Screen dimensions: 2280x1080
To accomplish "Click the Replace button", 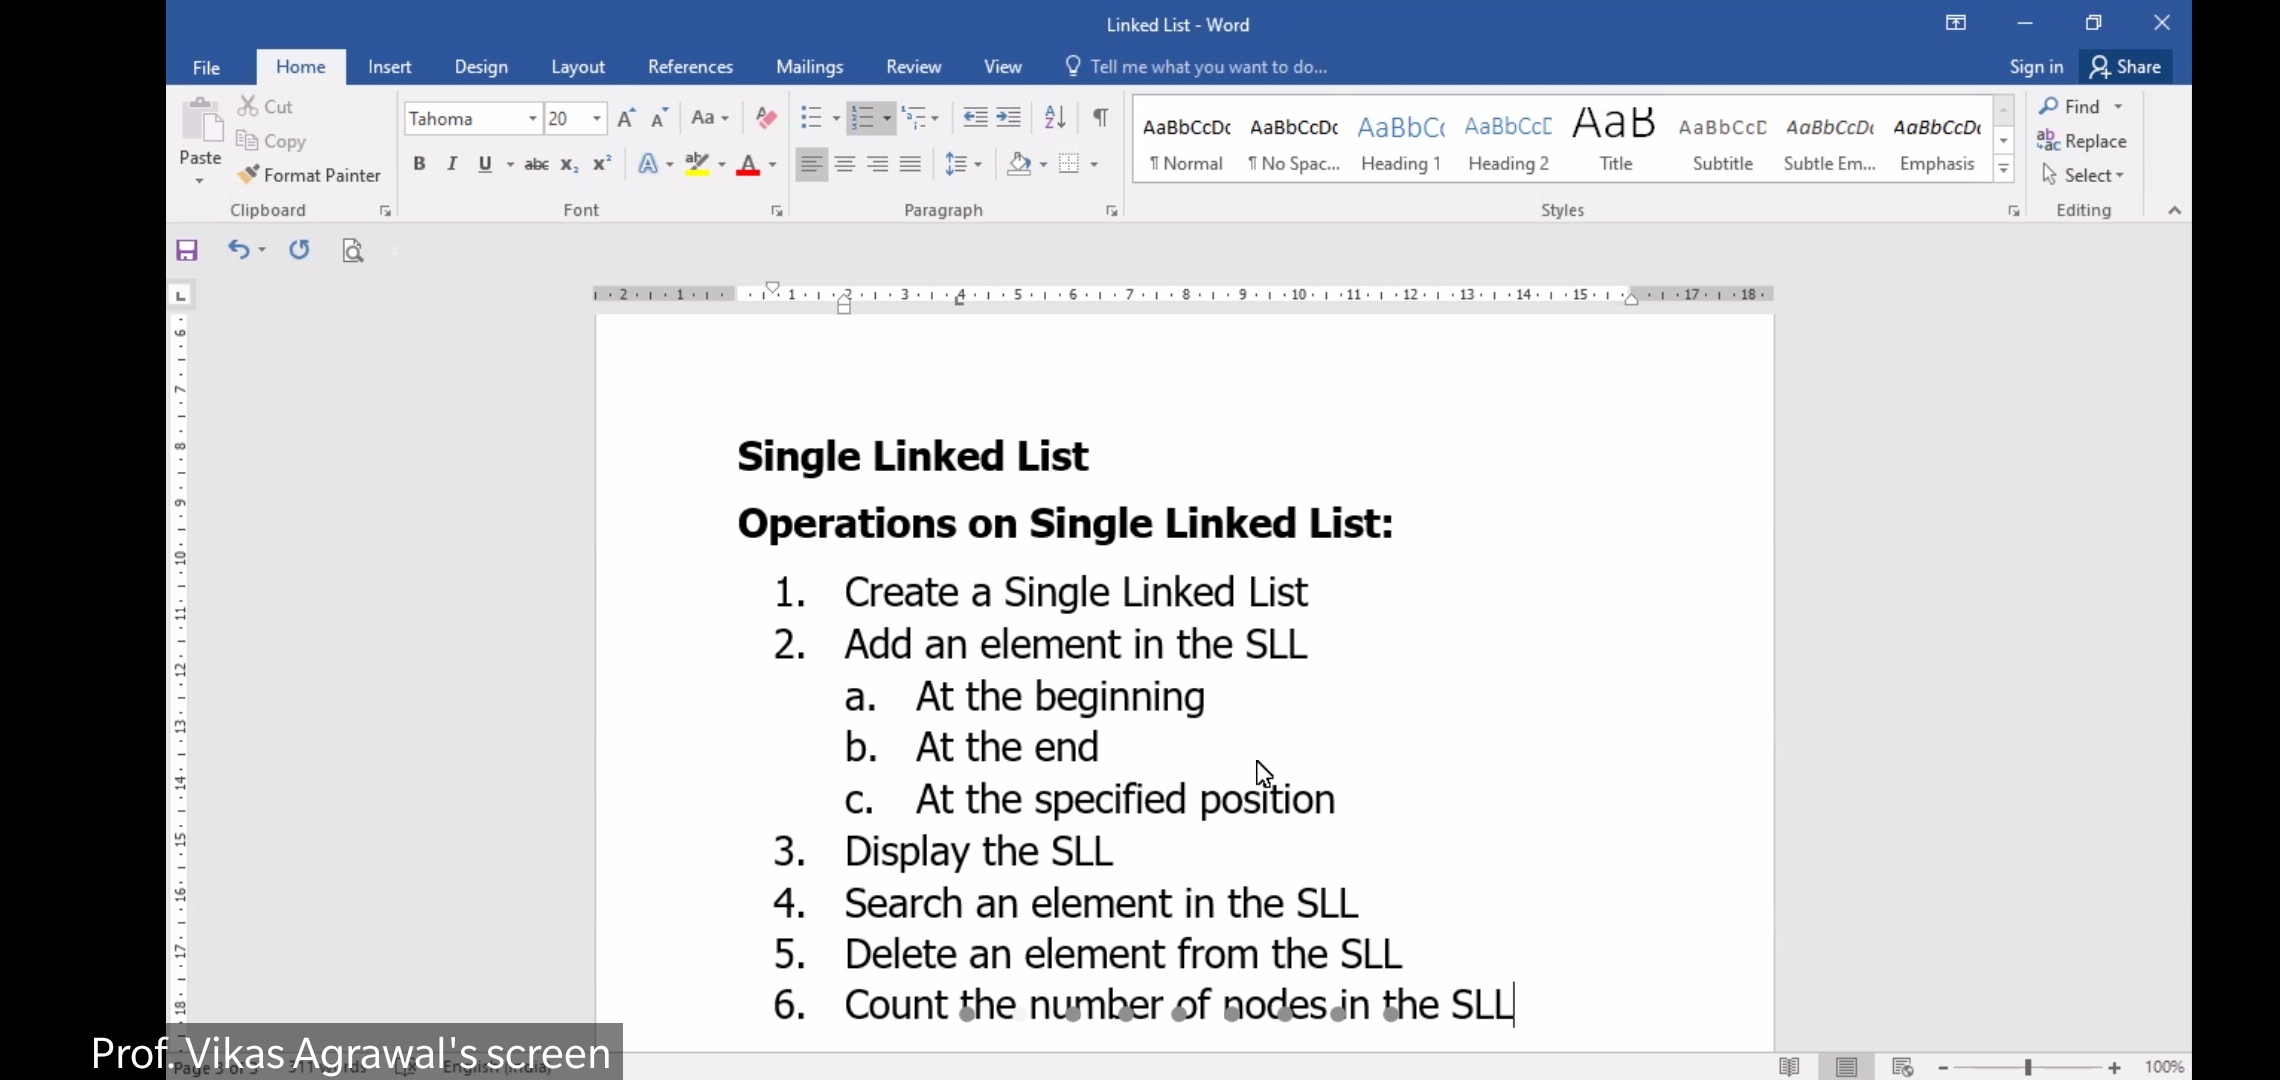I will pyautogui.click(x=2082, y=141).
